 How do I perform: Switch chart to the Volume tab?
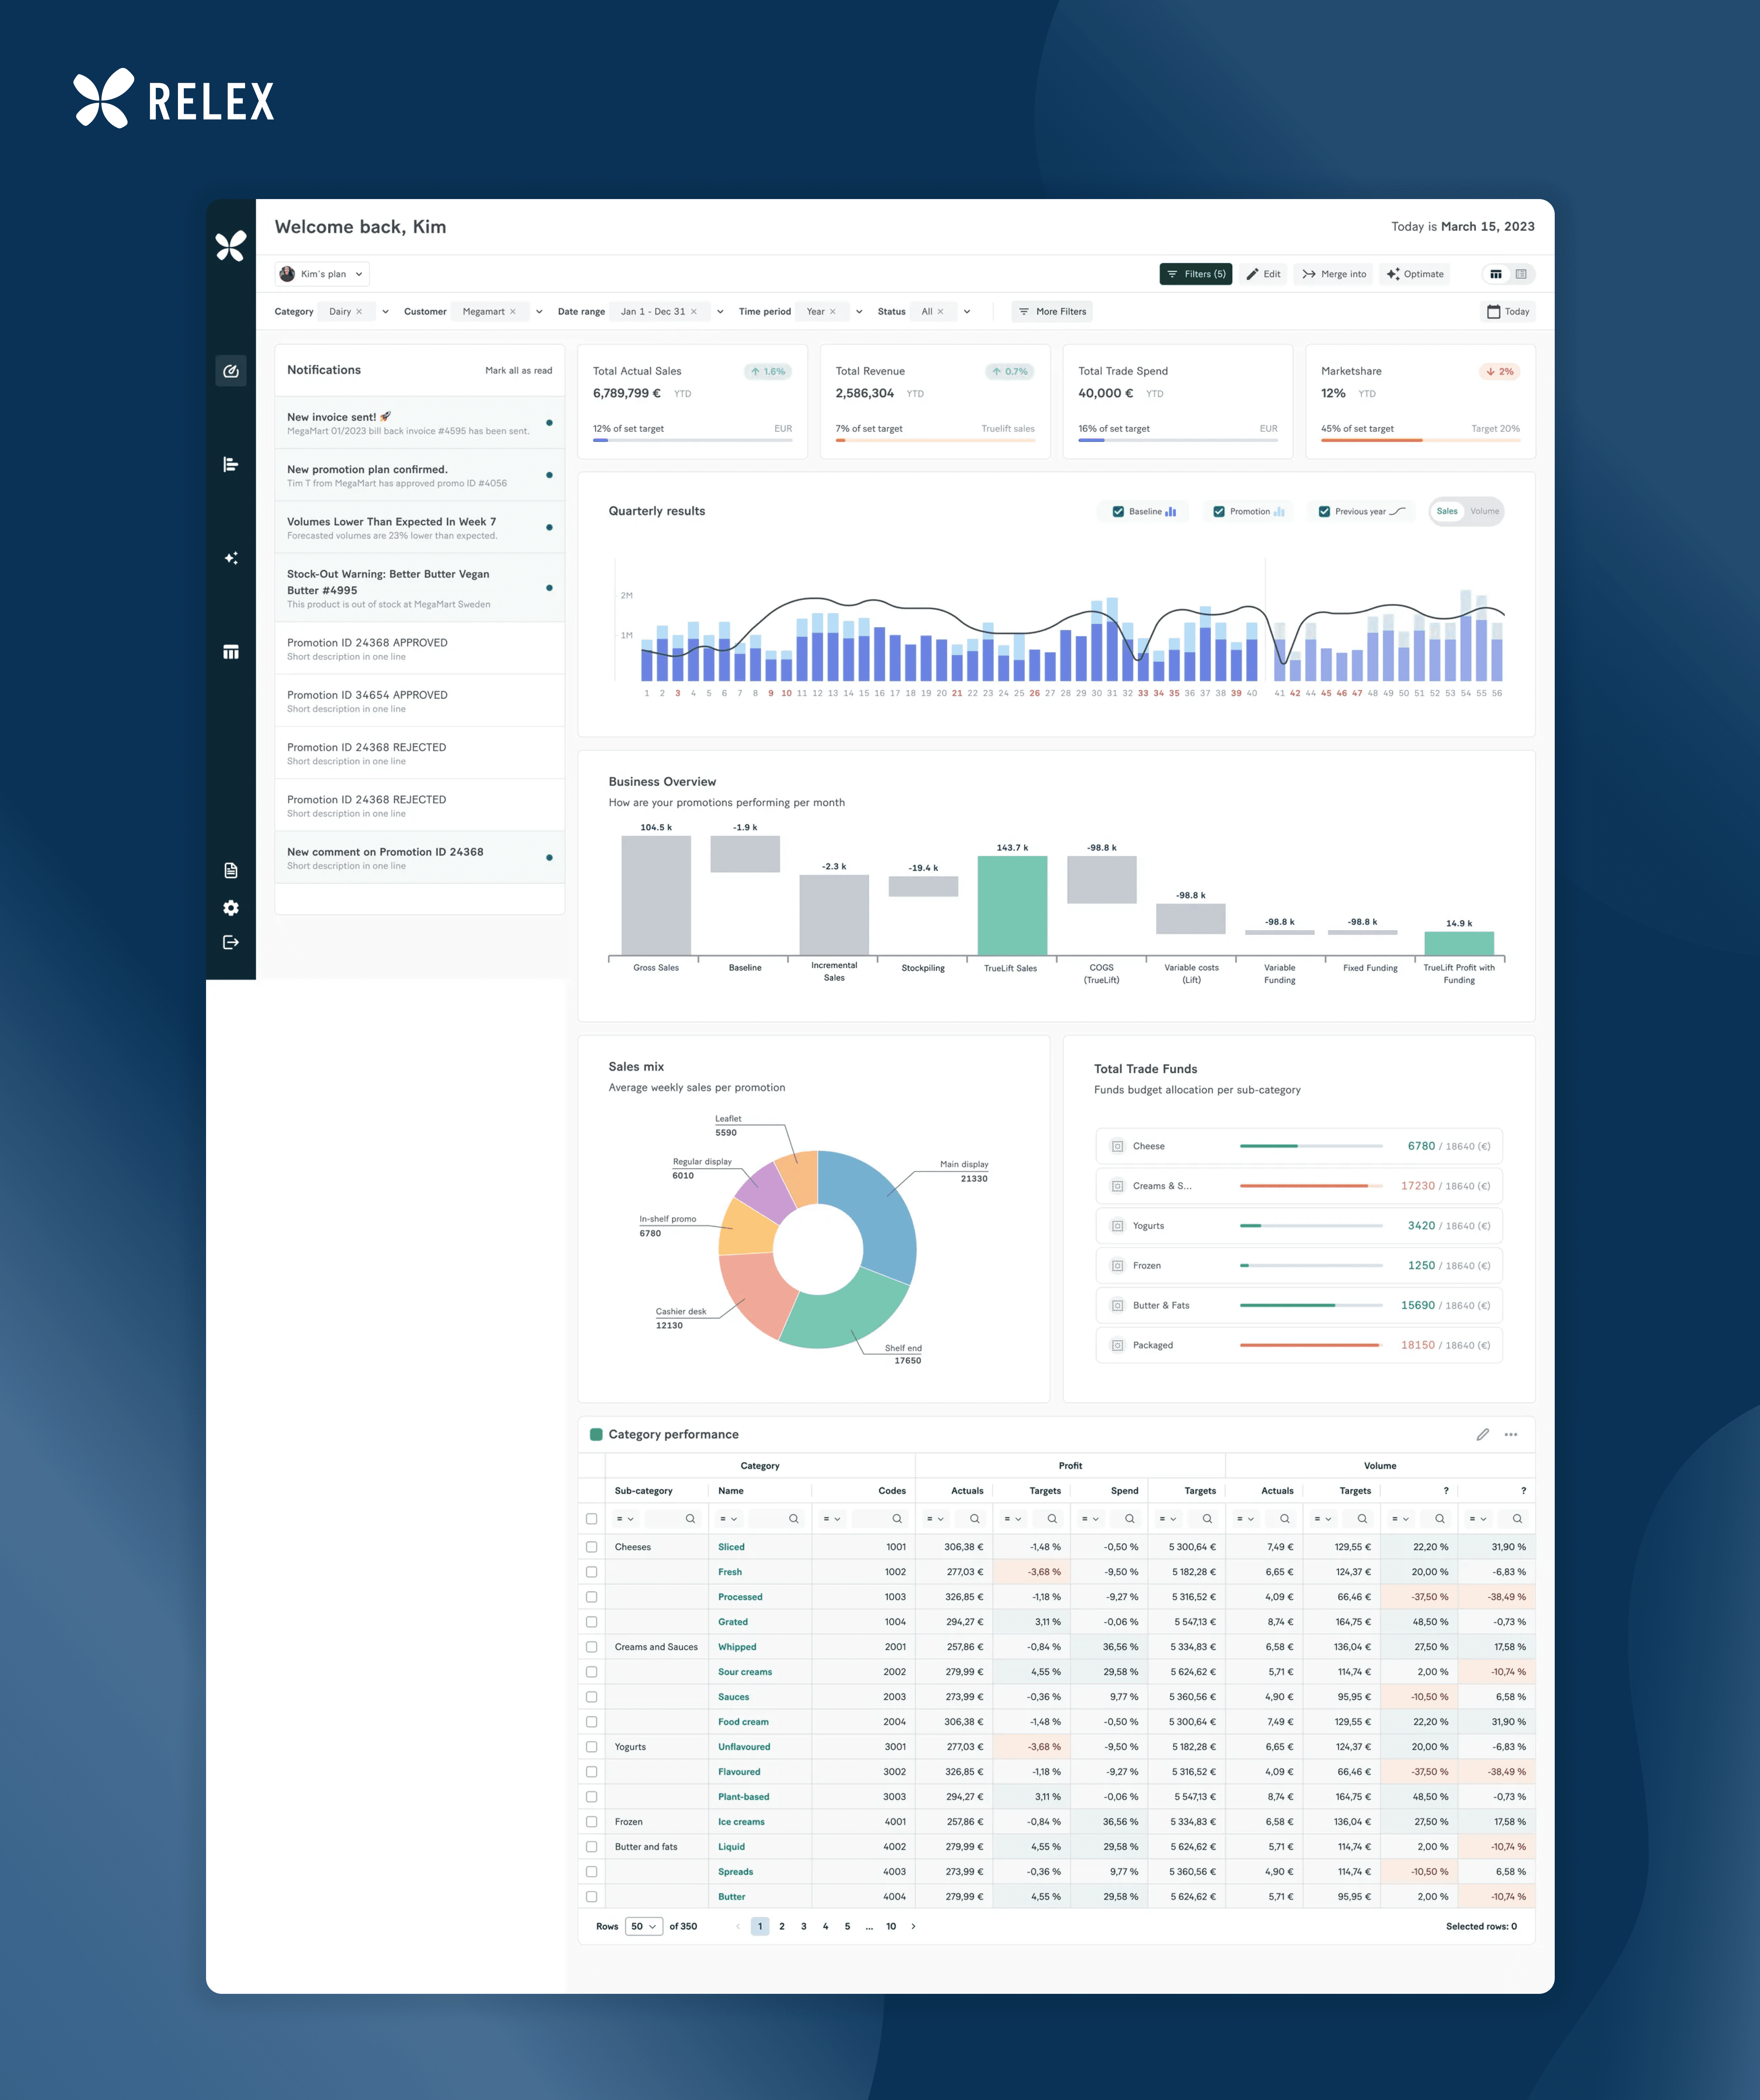click(x=1484, y=511)
